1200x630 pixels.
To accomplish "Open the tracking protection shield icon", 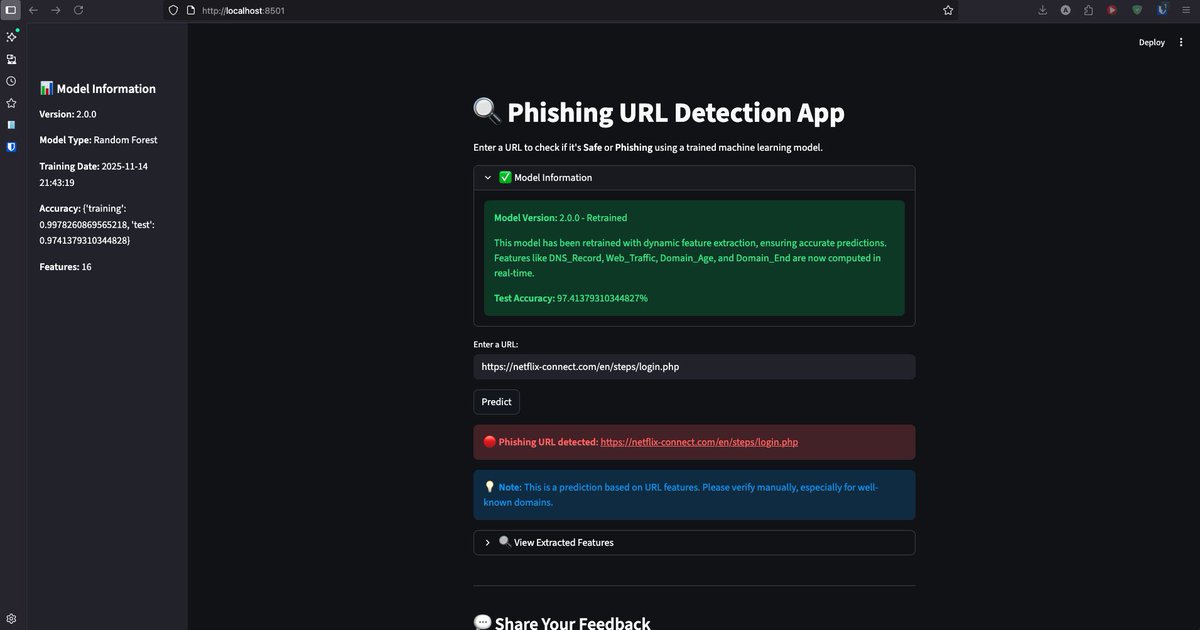I will [x=174, y=9].
